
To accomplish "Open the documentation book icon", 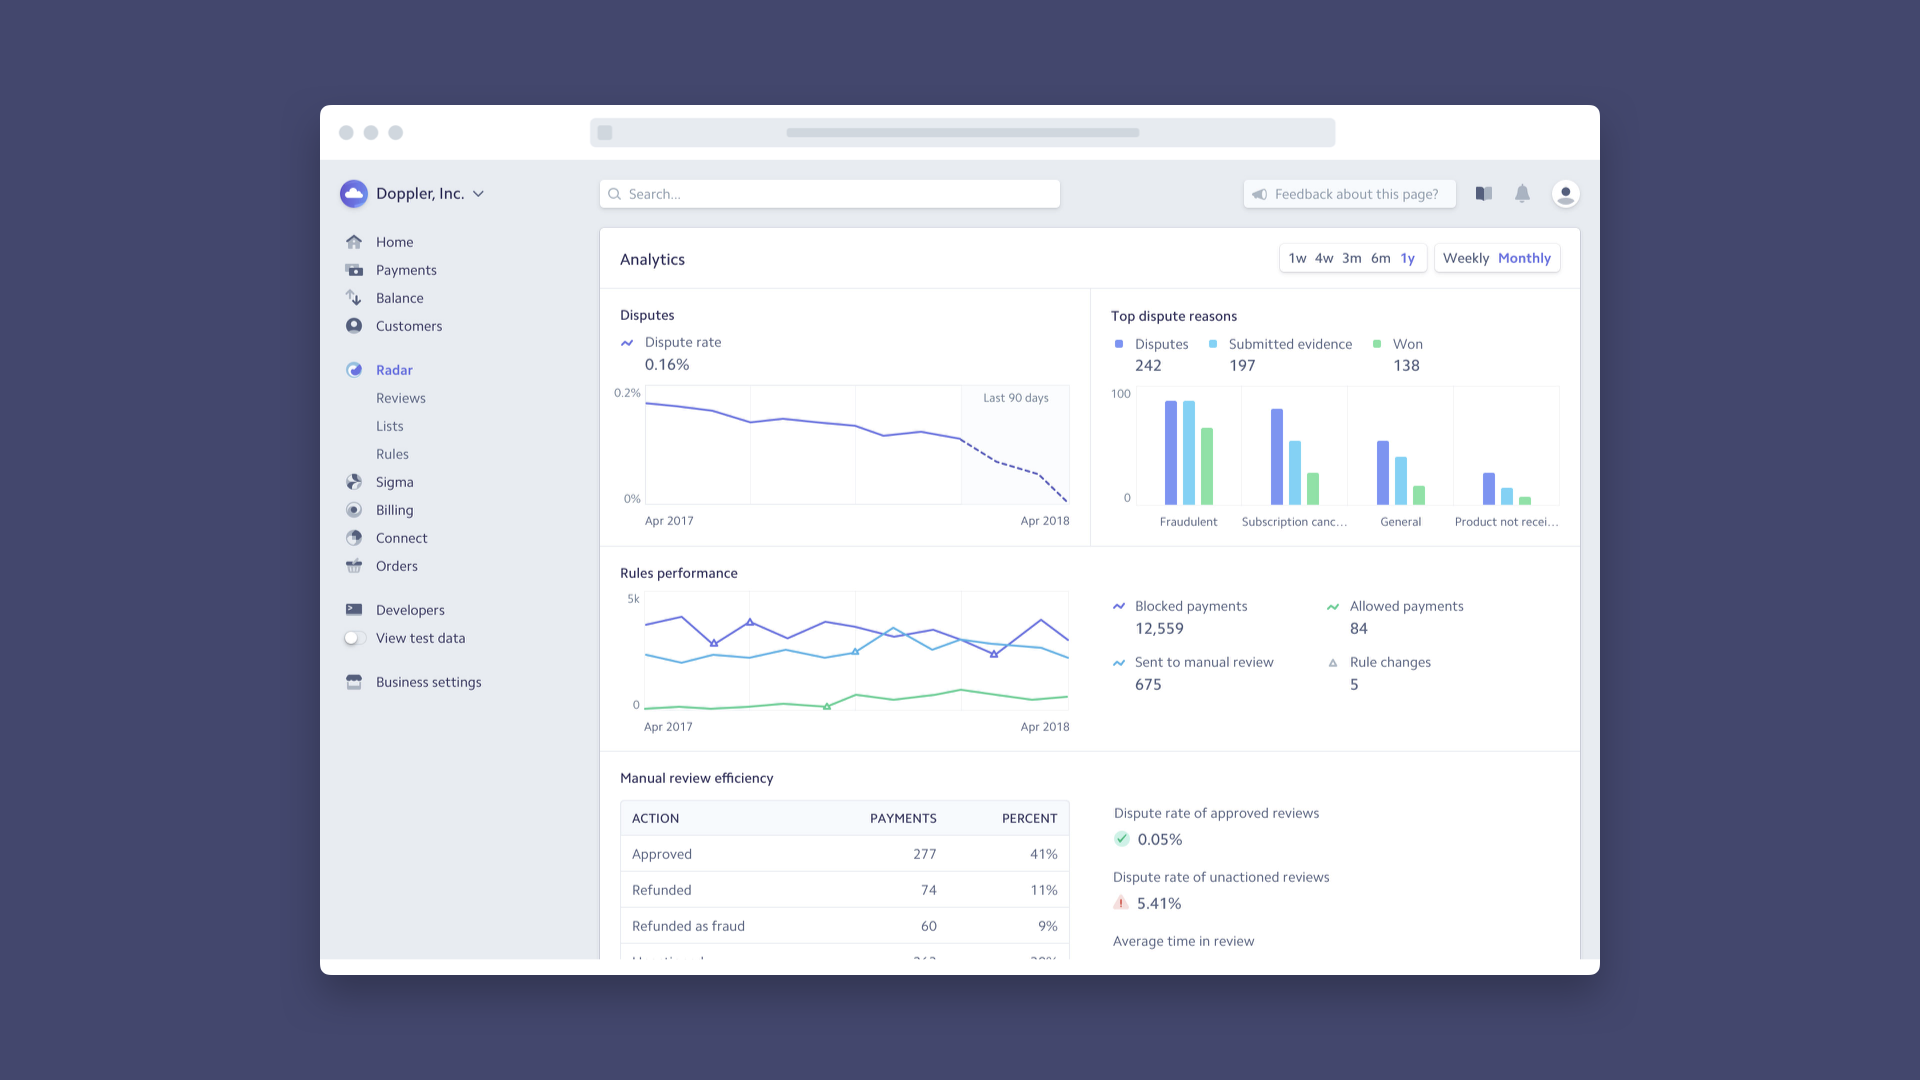I will pyautogui.click(x=1484, y=194).
